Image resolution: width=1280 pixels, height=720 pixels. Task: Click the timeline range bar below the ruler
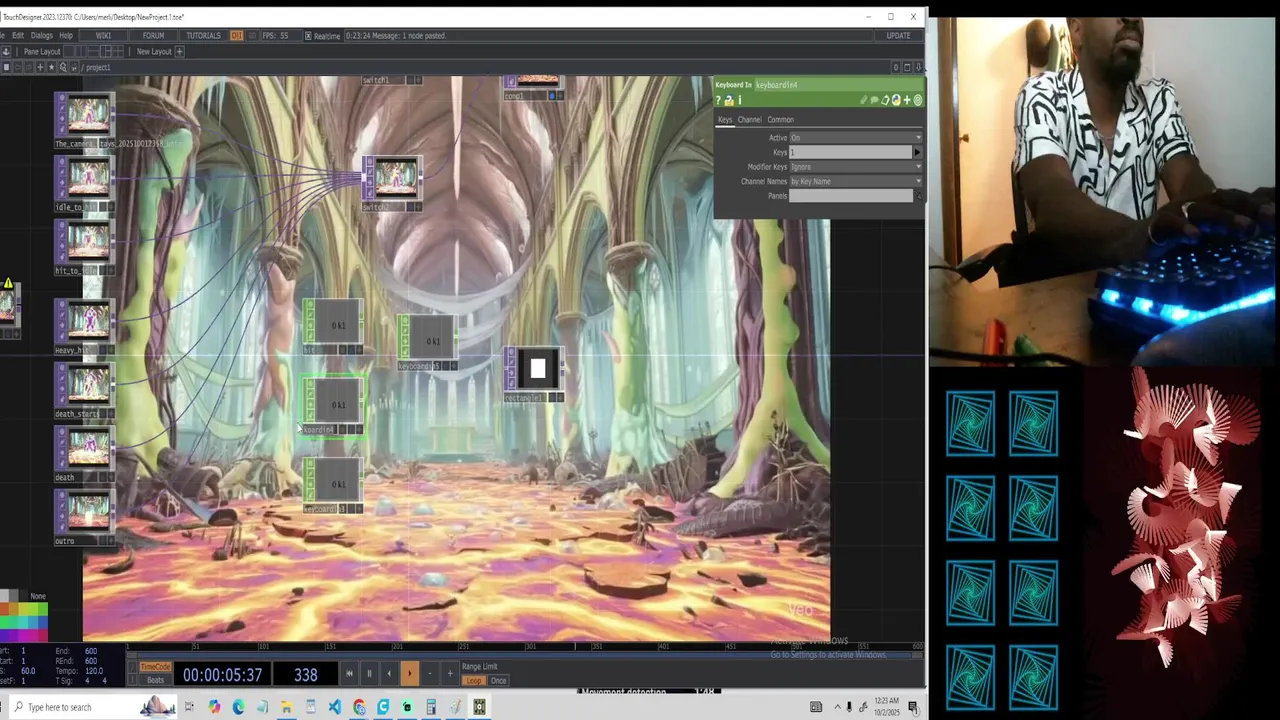tap(524, 656)
